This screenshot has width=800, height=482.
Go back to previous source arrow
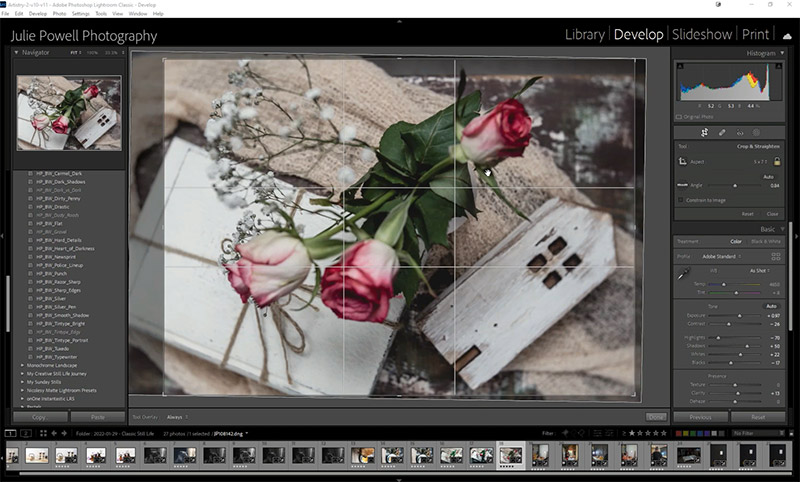(54, 433)
